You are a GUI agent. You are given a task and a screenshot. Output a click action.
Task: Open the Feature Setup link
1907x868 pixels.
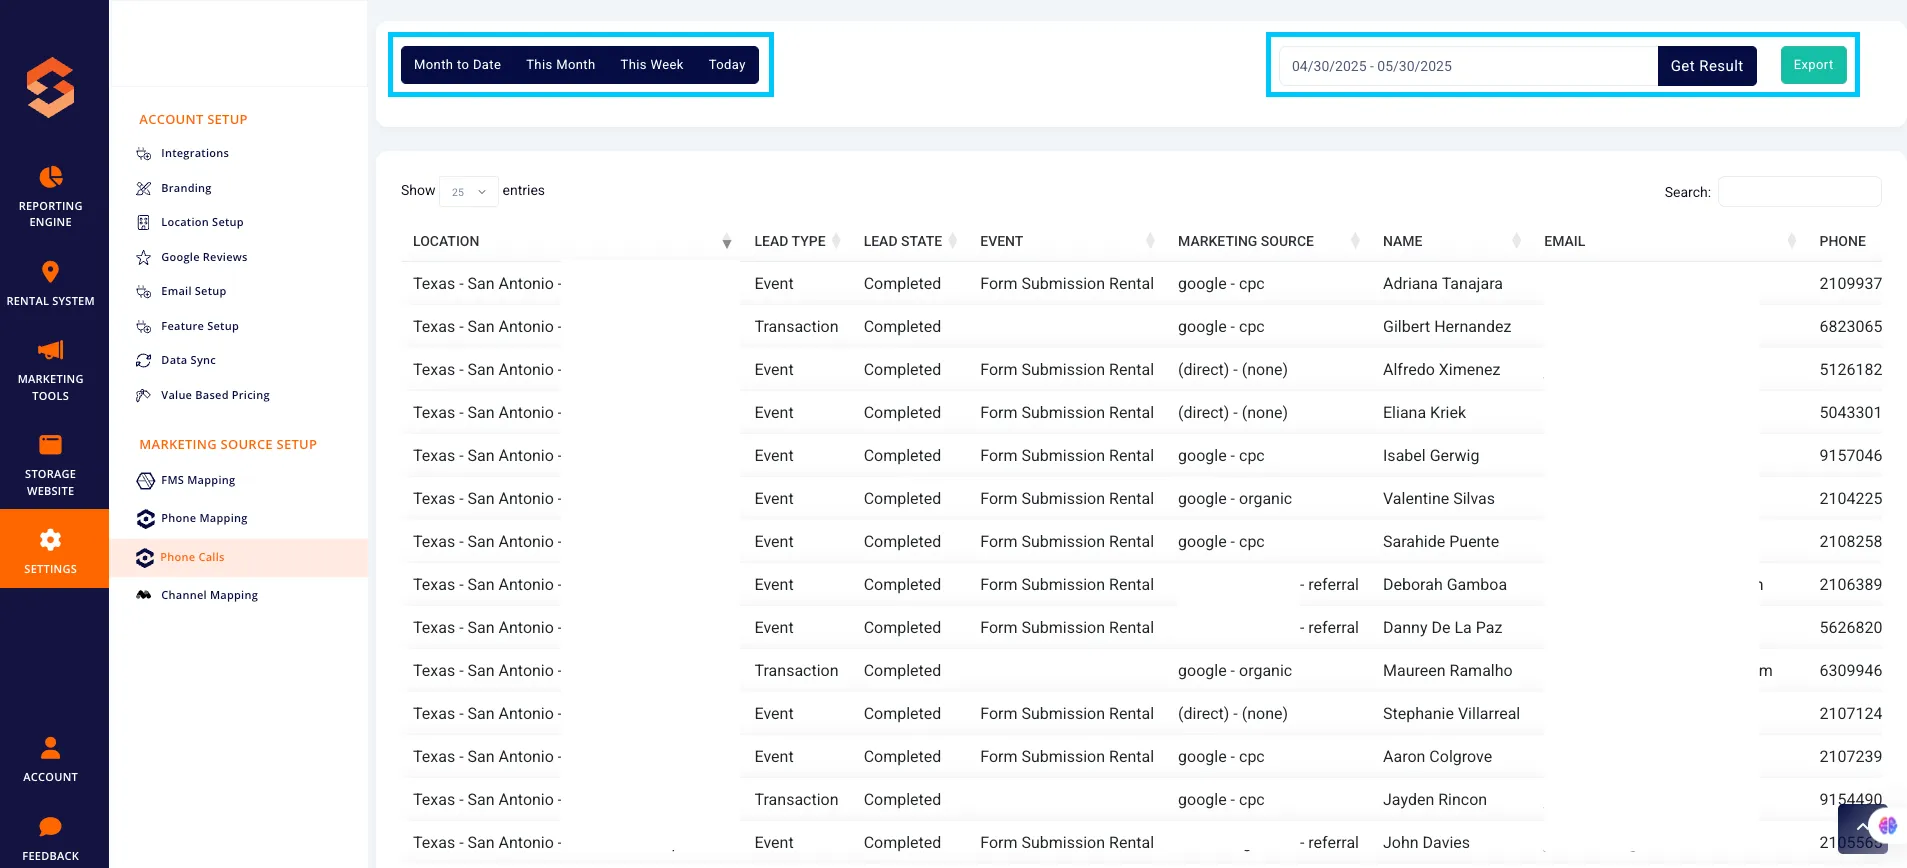[x=200, y=326]
